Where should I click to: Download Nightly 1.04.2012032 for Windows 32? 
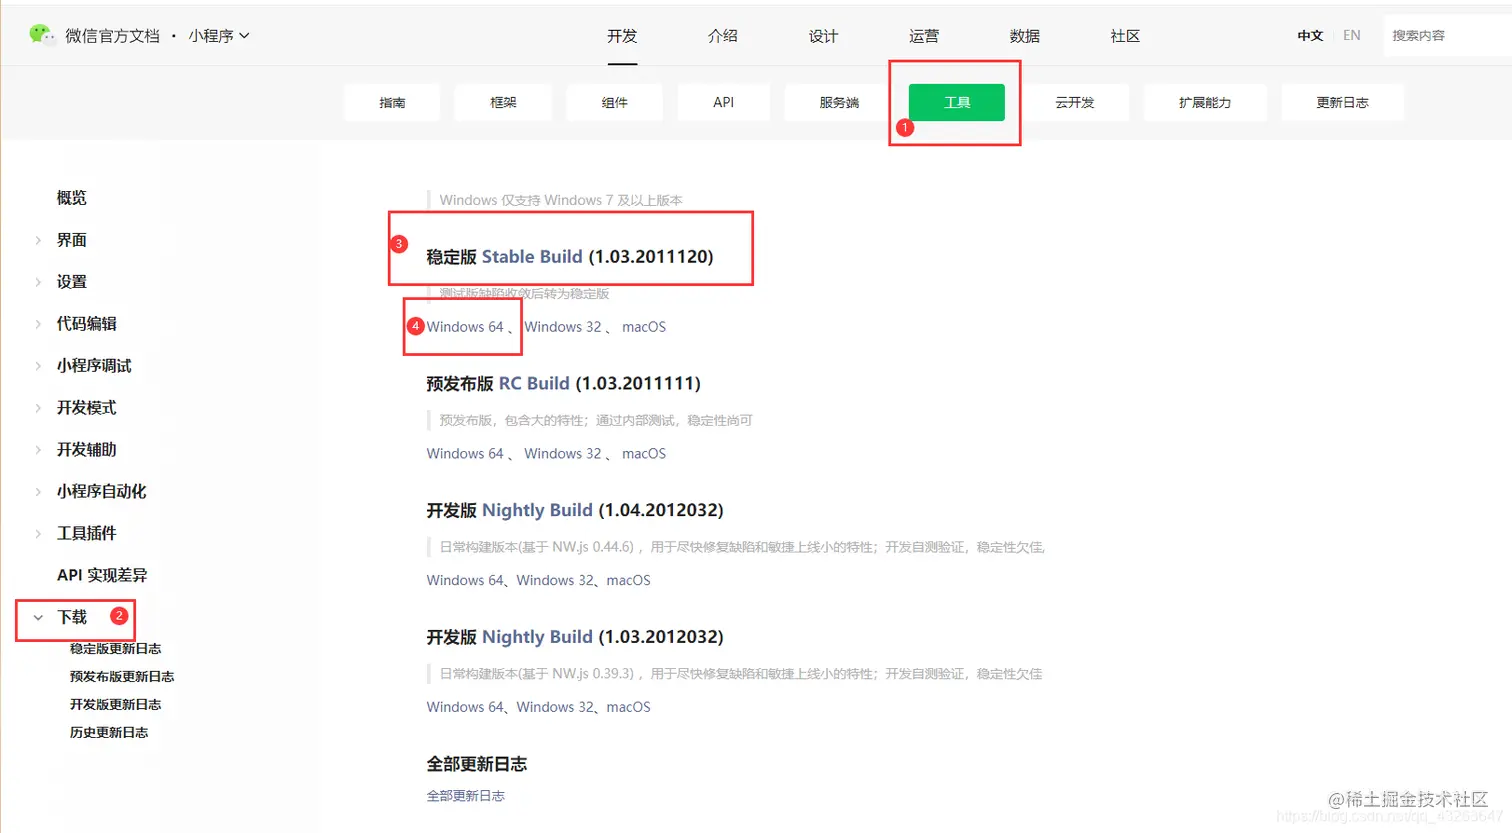point(555,580)
